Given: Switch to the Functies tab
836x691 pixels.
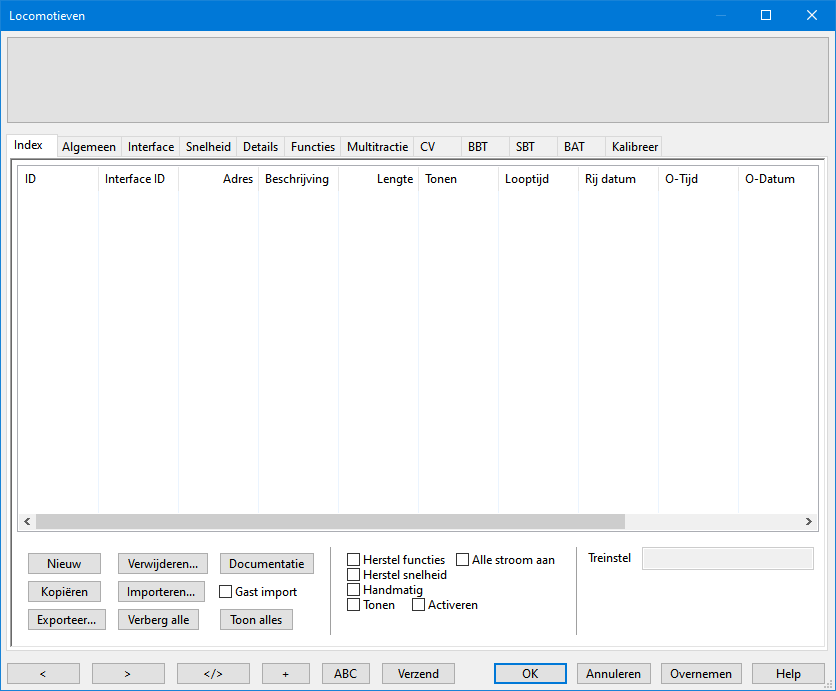Looking at the screenshot, I should (312, 147).
